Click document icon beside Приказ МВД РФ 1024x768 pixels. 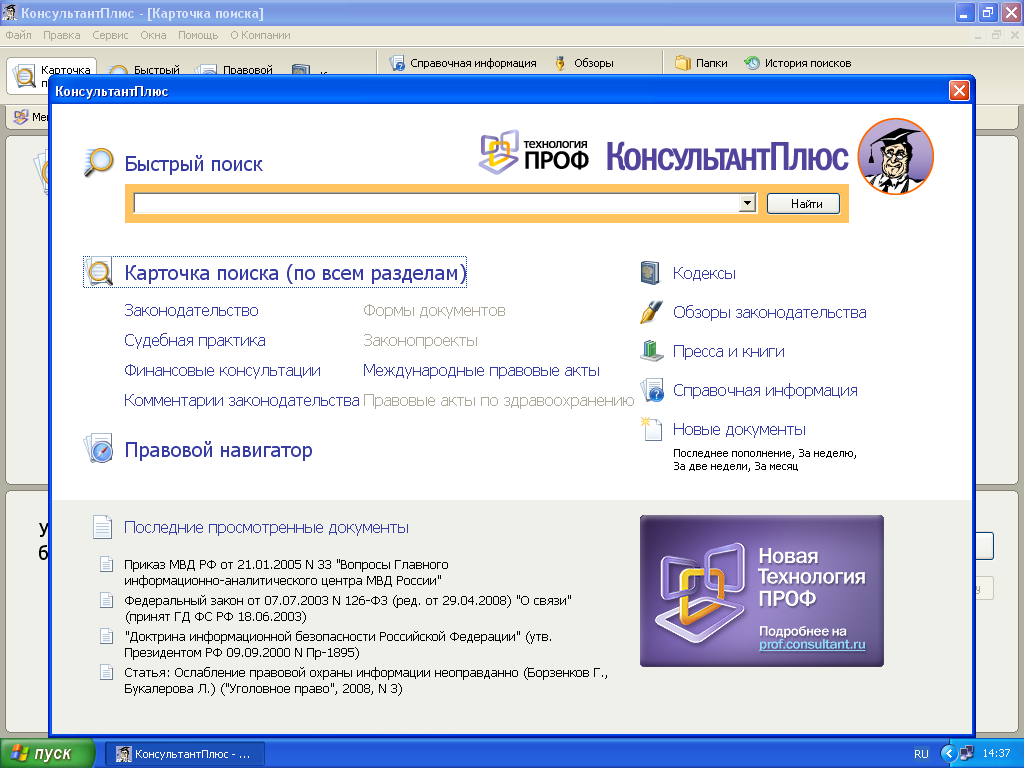106,564
